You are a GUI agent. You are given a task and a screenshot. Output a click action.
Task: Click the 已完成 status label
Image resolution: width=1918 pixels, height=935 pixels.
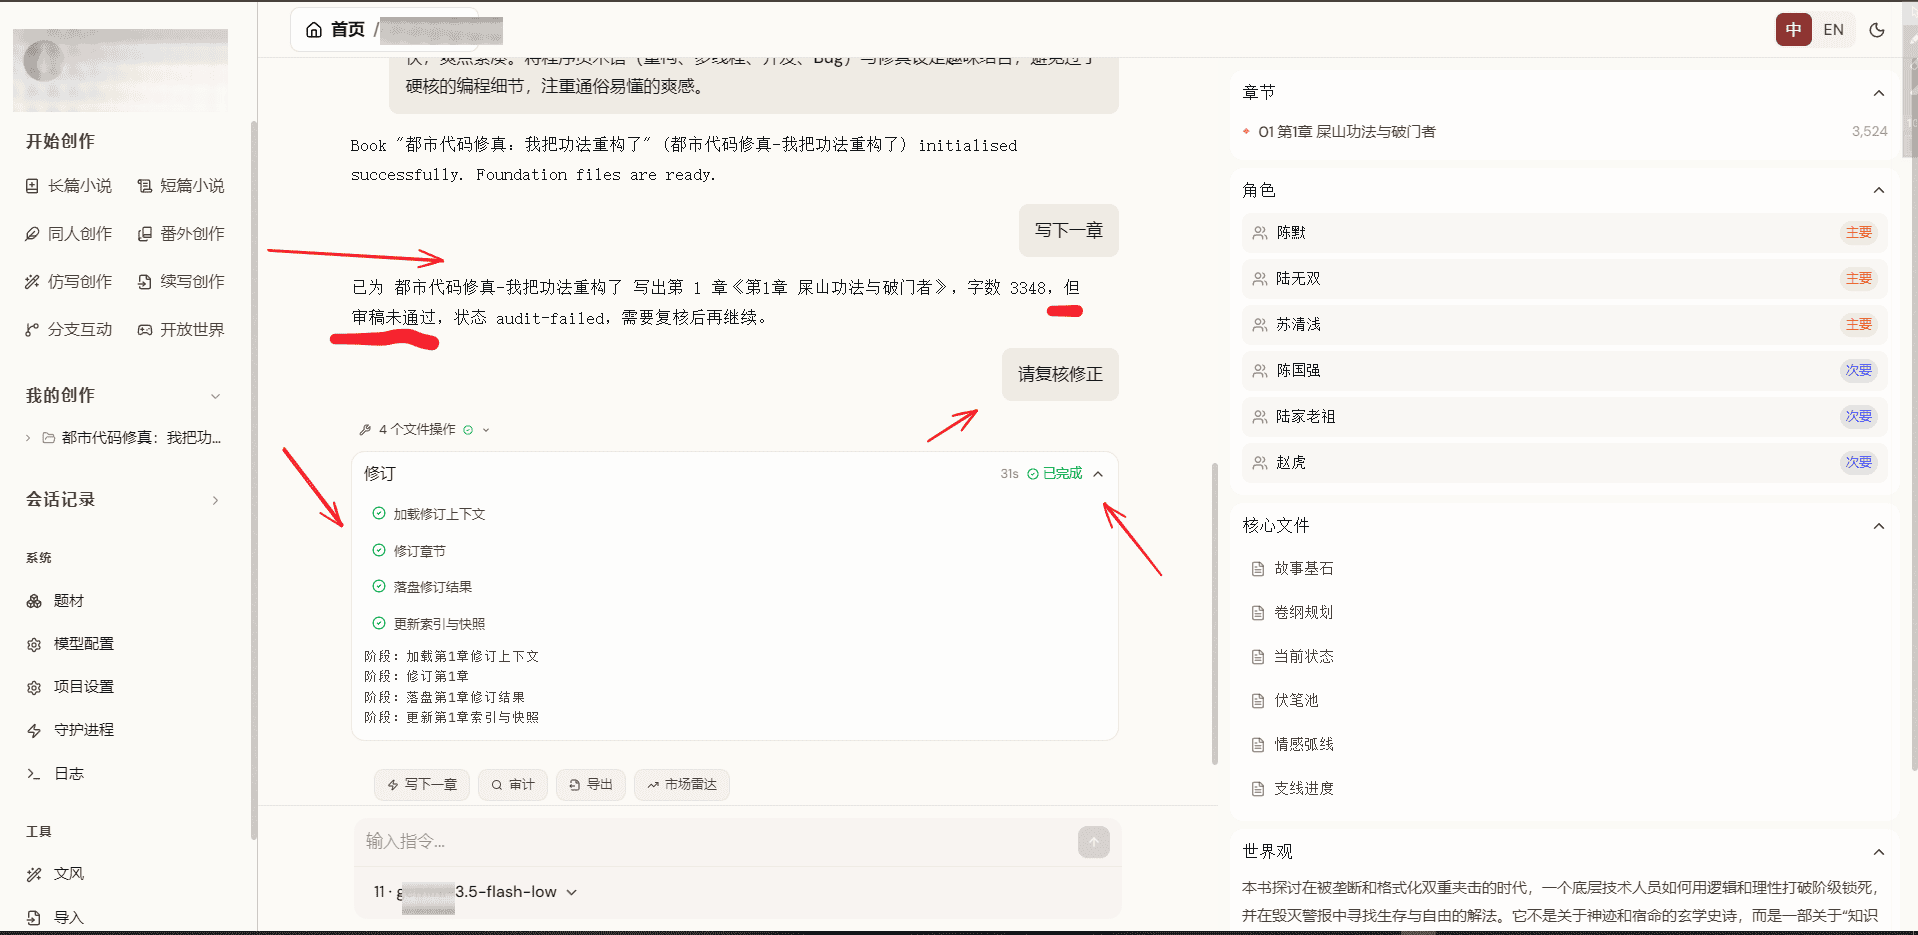tap(1055, 474)
